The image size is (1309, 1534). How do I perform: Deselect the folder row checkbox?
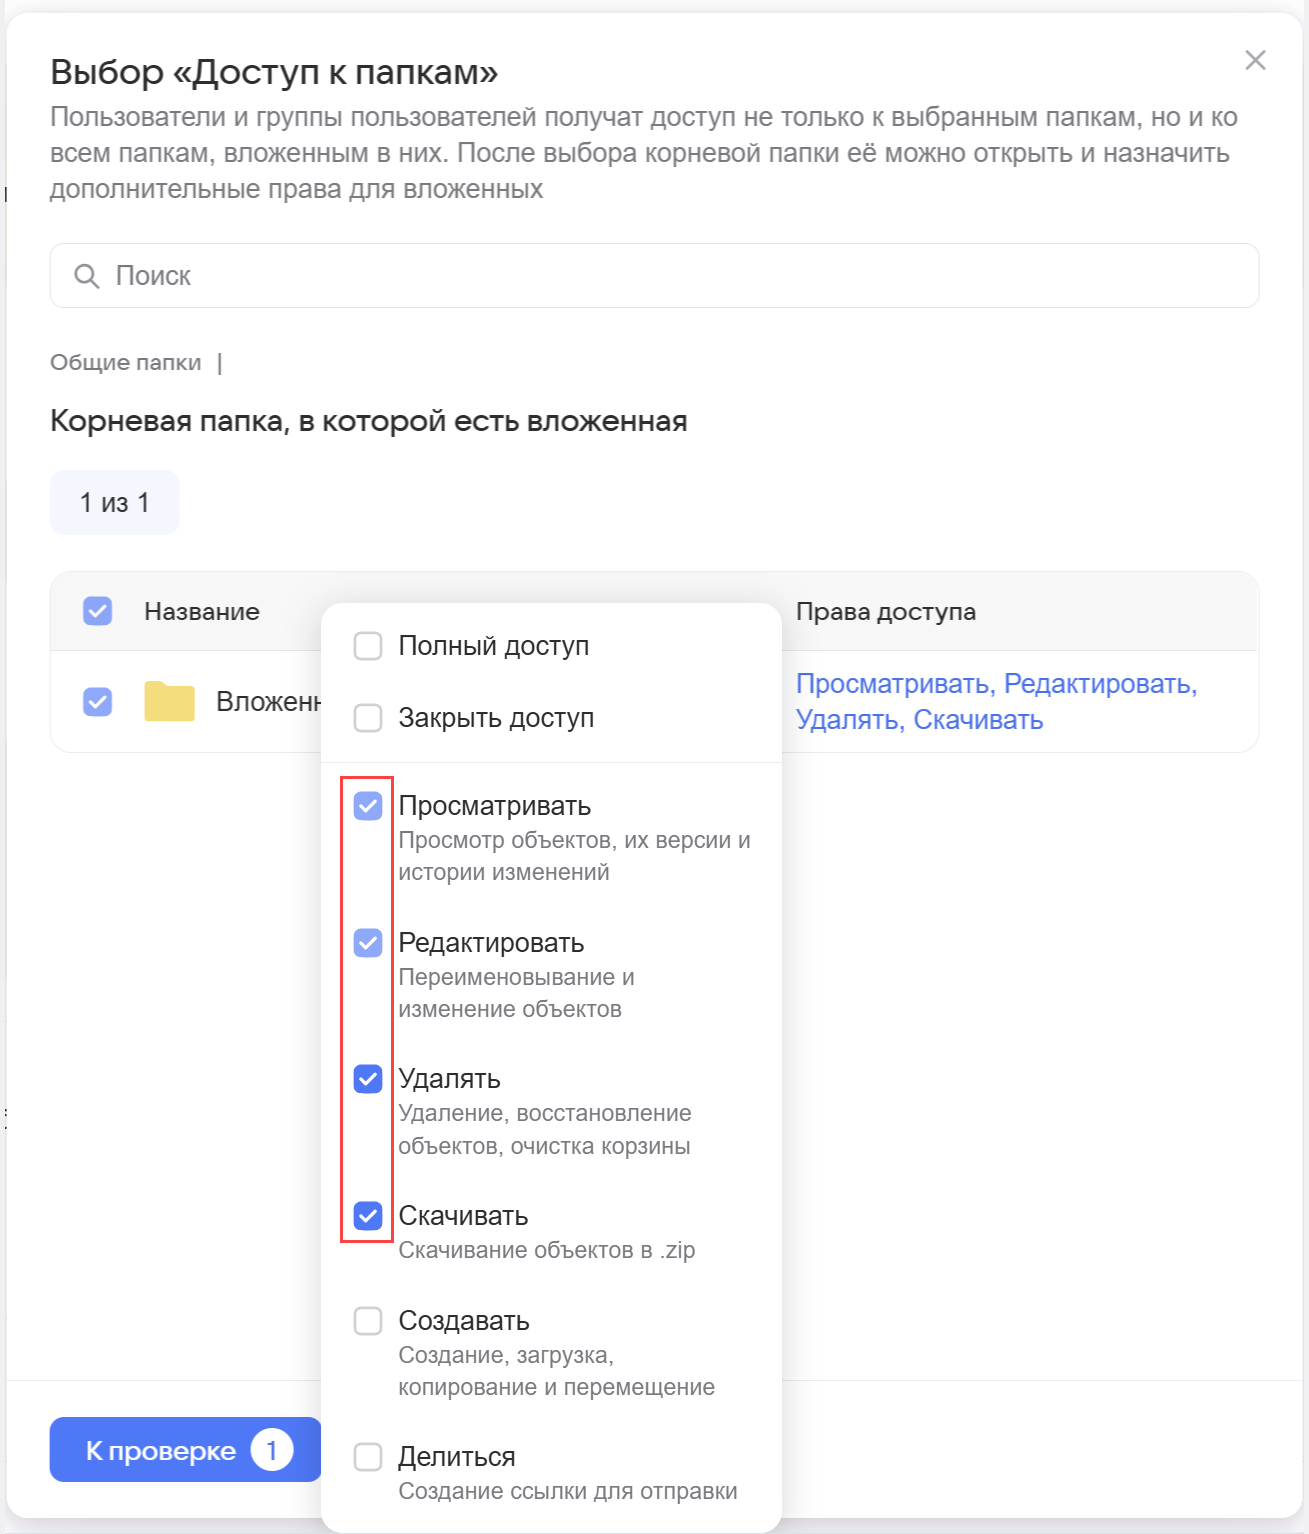98,702
